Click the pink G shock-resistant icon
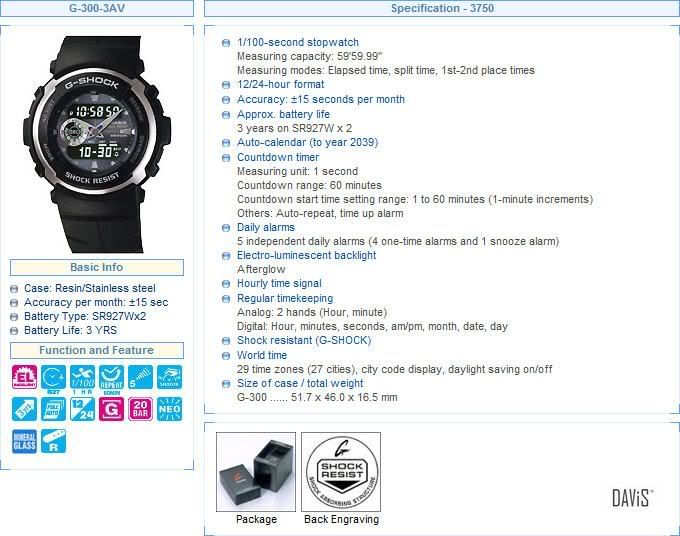 [x=111, y=409]
